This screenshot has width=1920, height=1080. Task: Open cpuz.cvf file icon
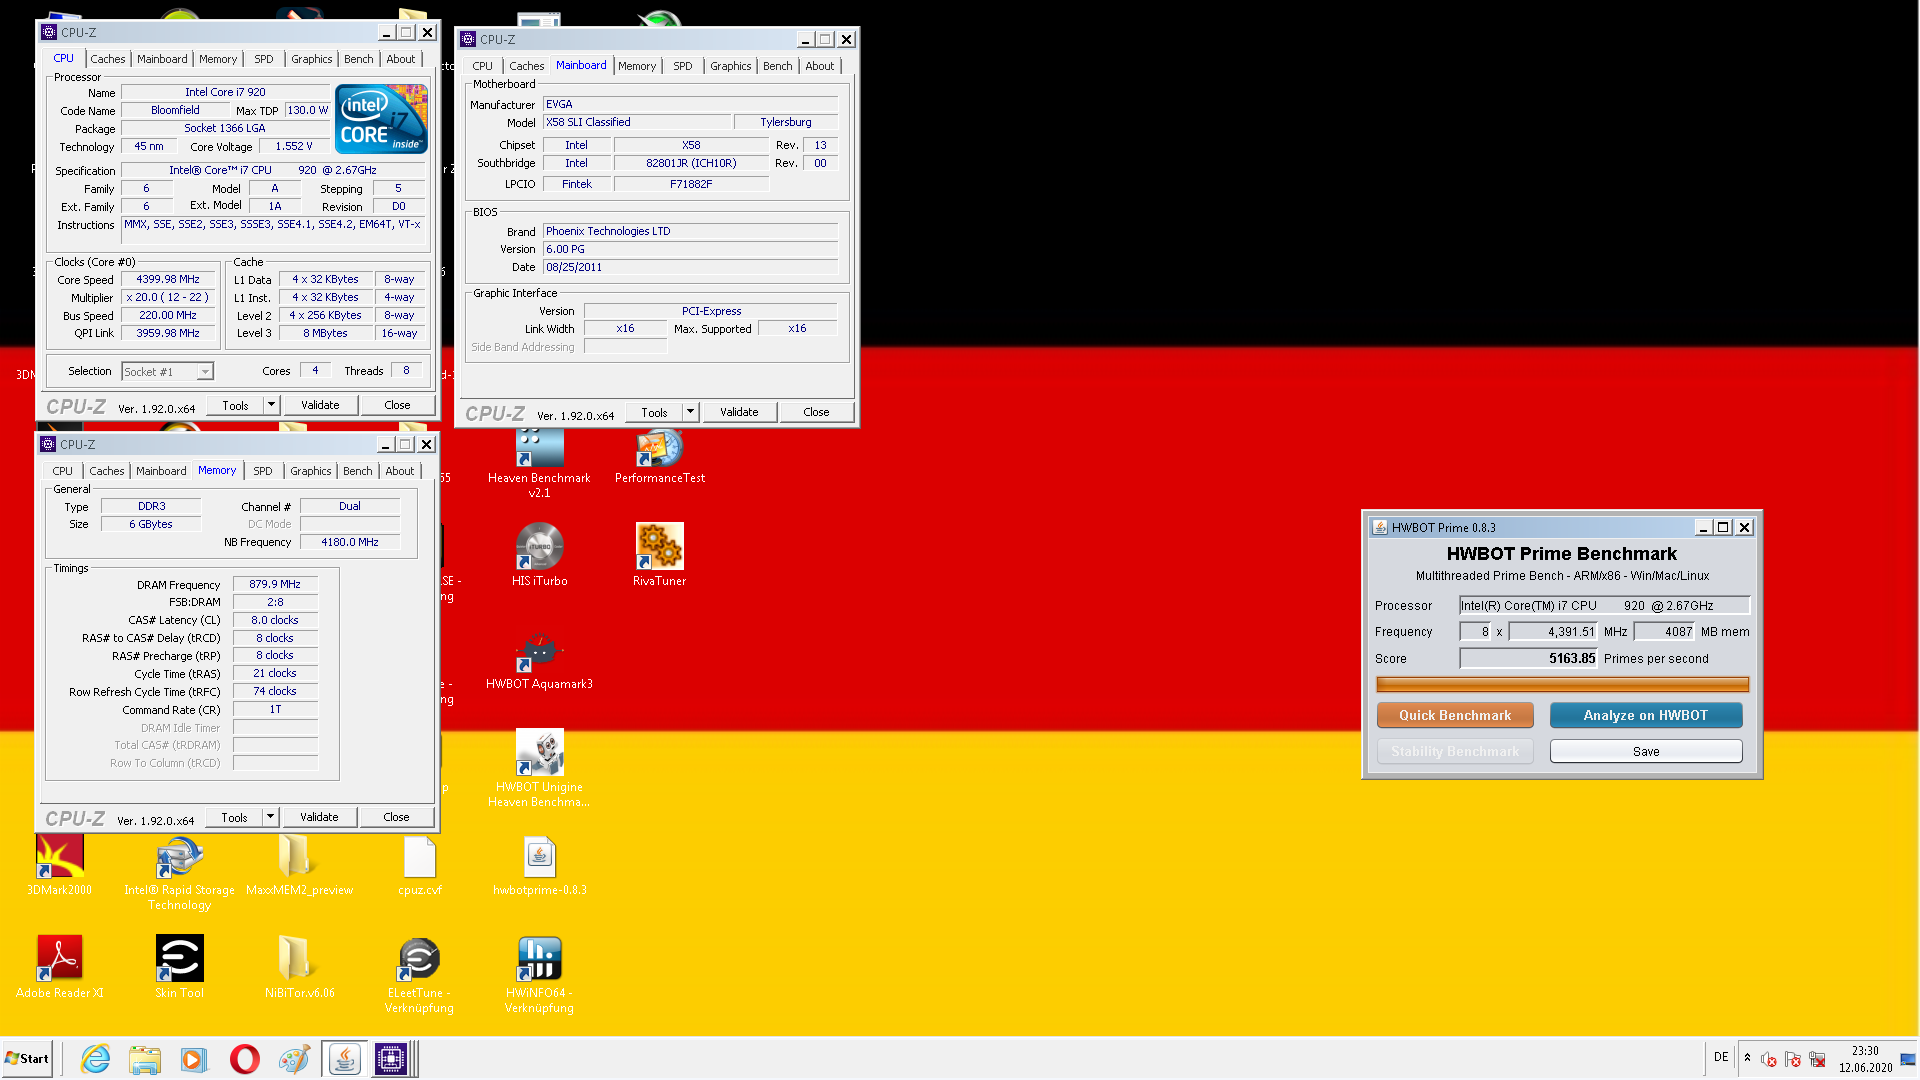[x=420, y=865]
